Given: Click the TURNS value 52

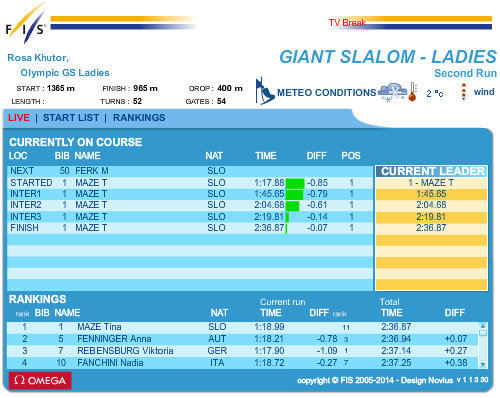Looking at the screenshot, I should click(x=137, y=101).
